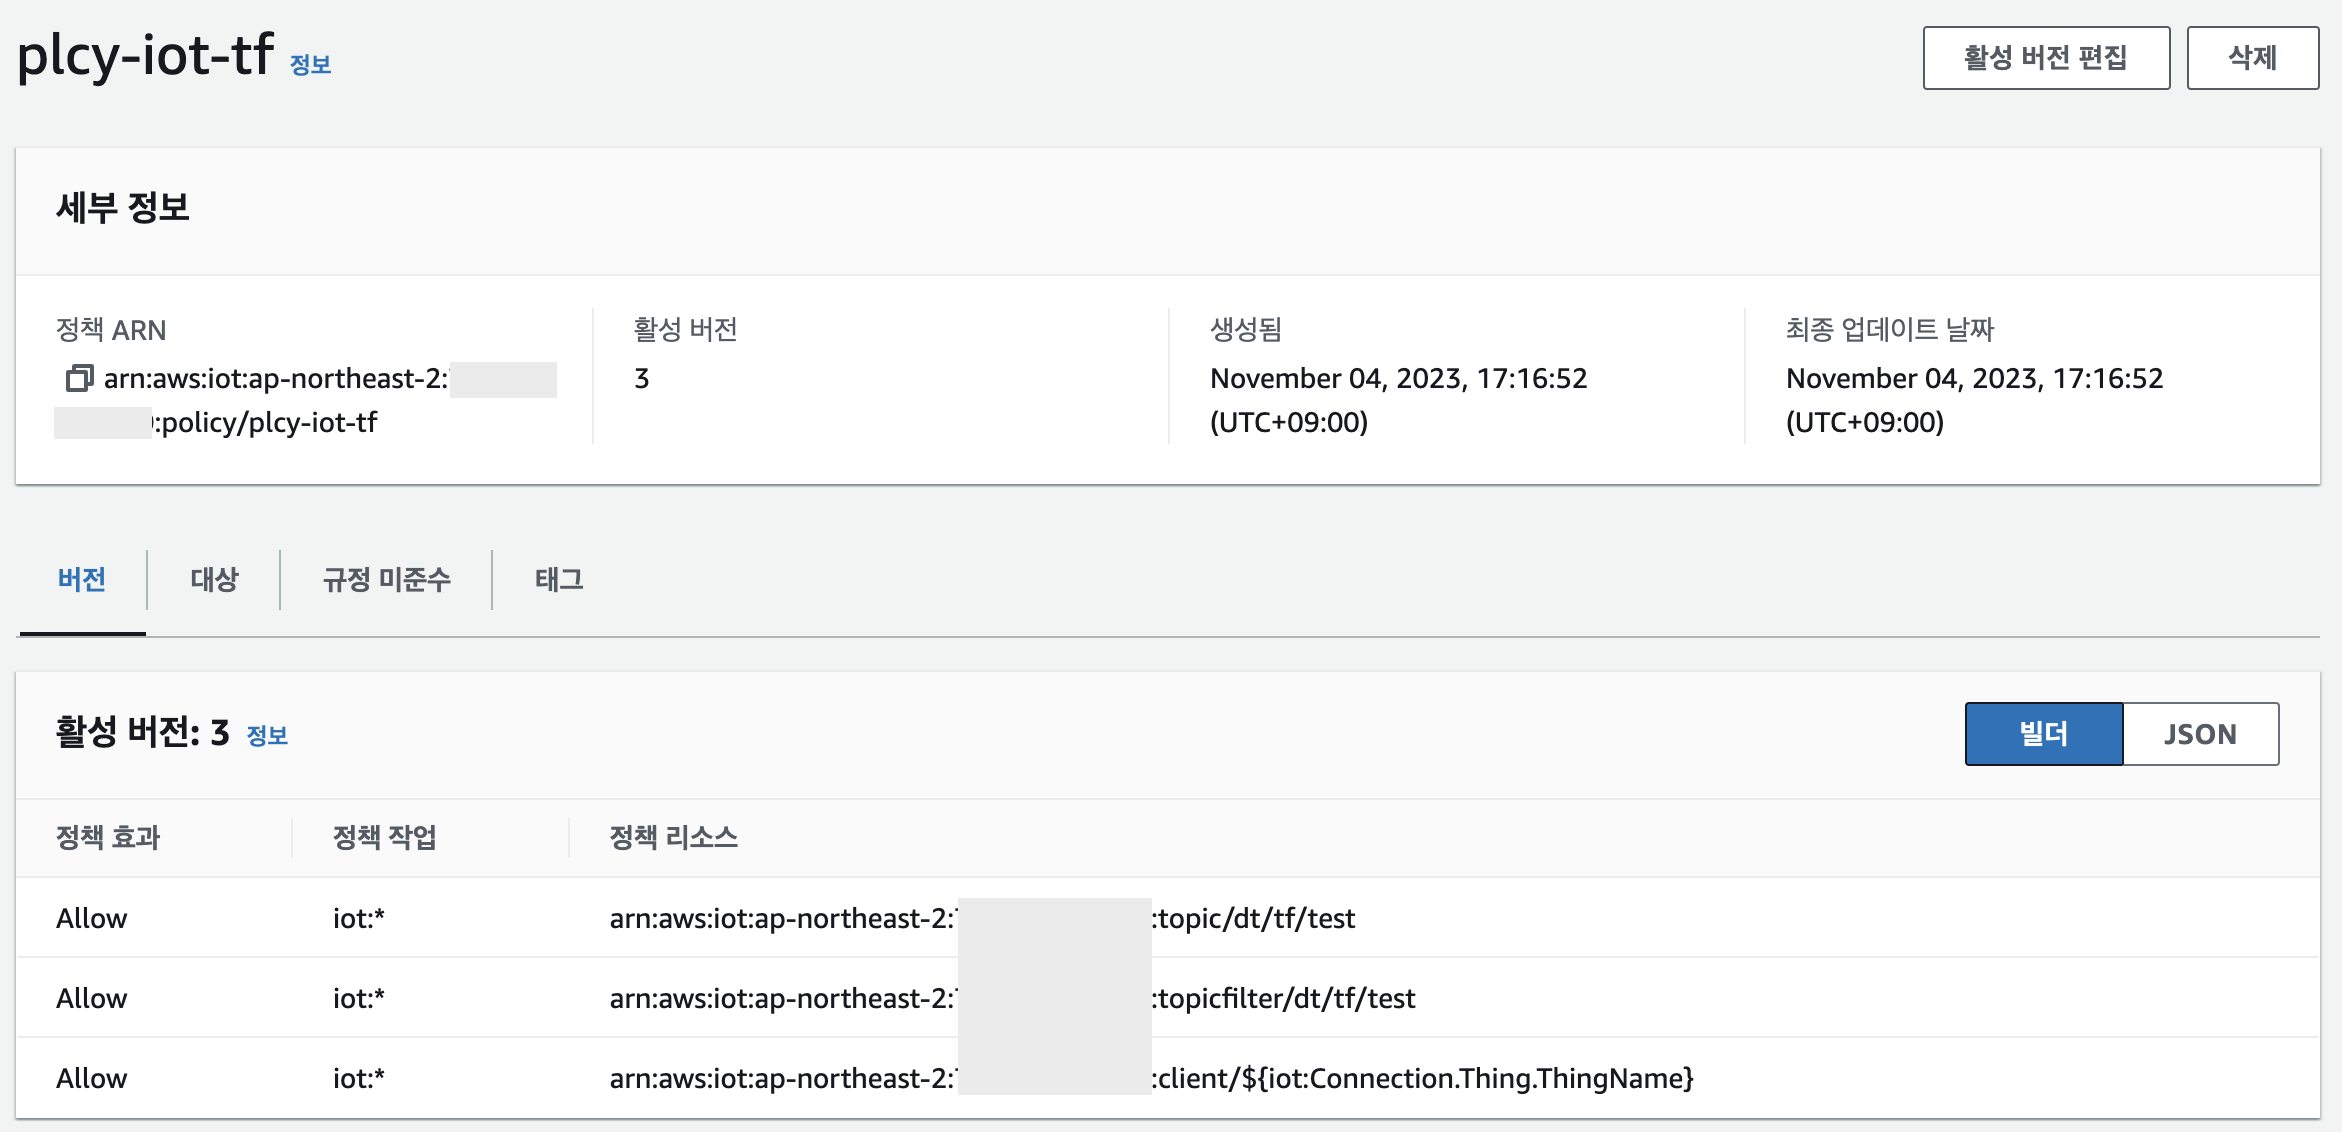
Task: Click the 활성 버전 편집 button
Action: 2045,58
